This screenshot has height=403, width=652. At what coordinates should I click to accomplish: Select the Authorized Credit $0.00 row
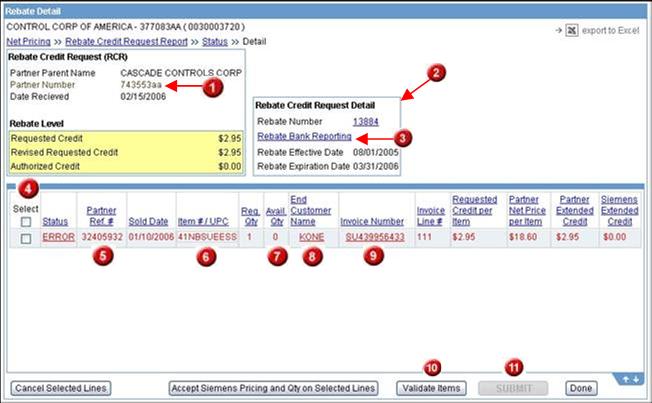[x=126, y=166]
